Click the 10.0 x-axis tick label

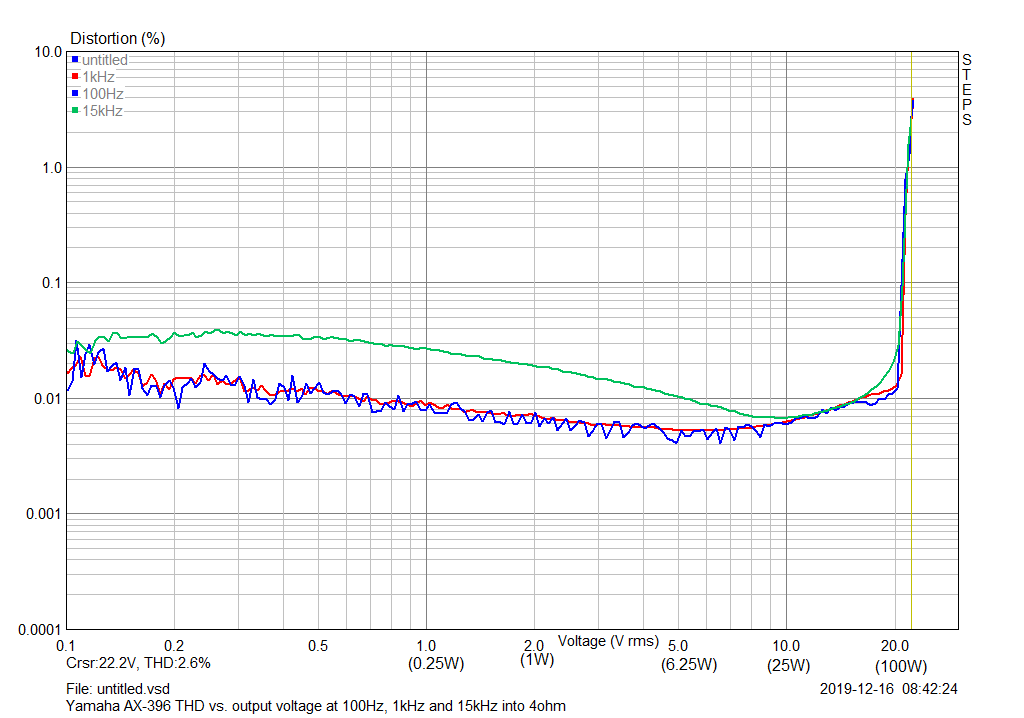tap(786, 646)
